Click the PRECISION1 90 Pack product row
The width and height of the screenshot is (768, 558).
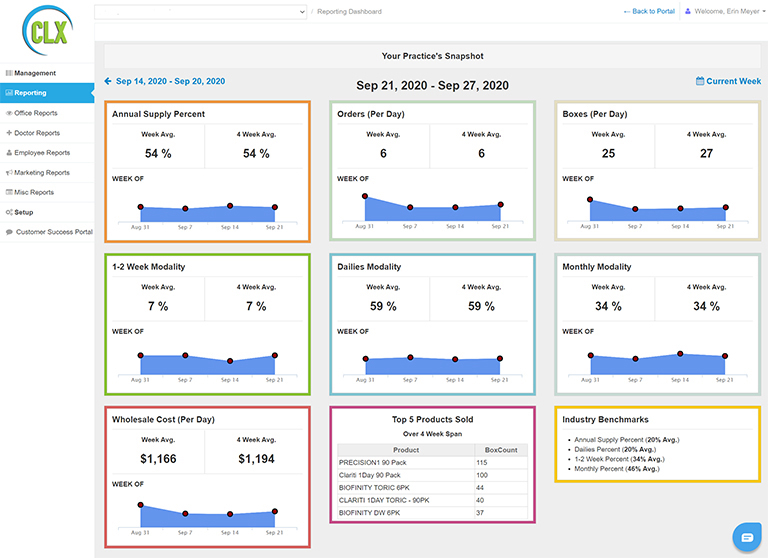(432, 462)
